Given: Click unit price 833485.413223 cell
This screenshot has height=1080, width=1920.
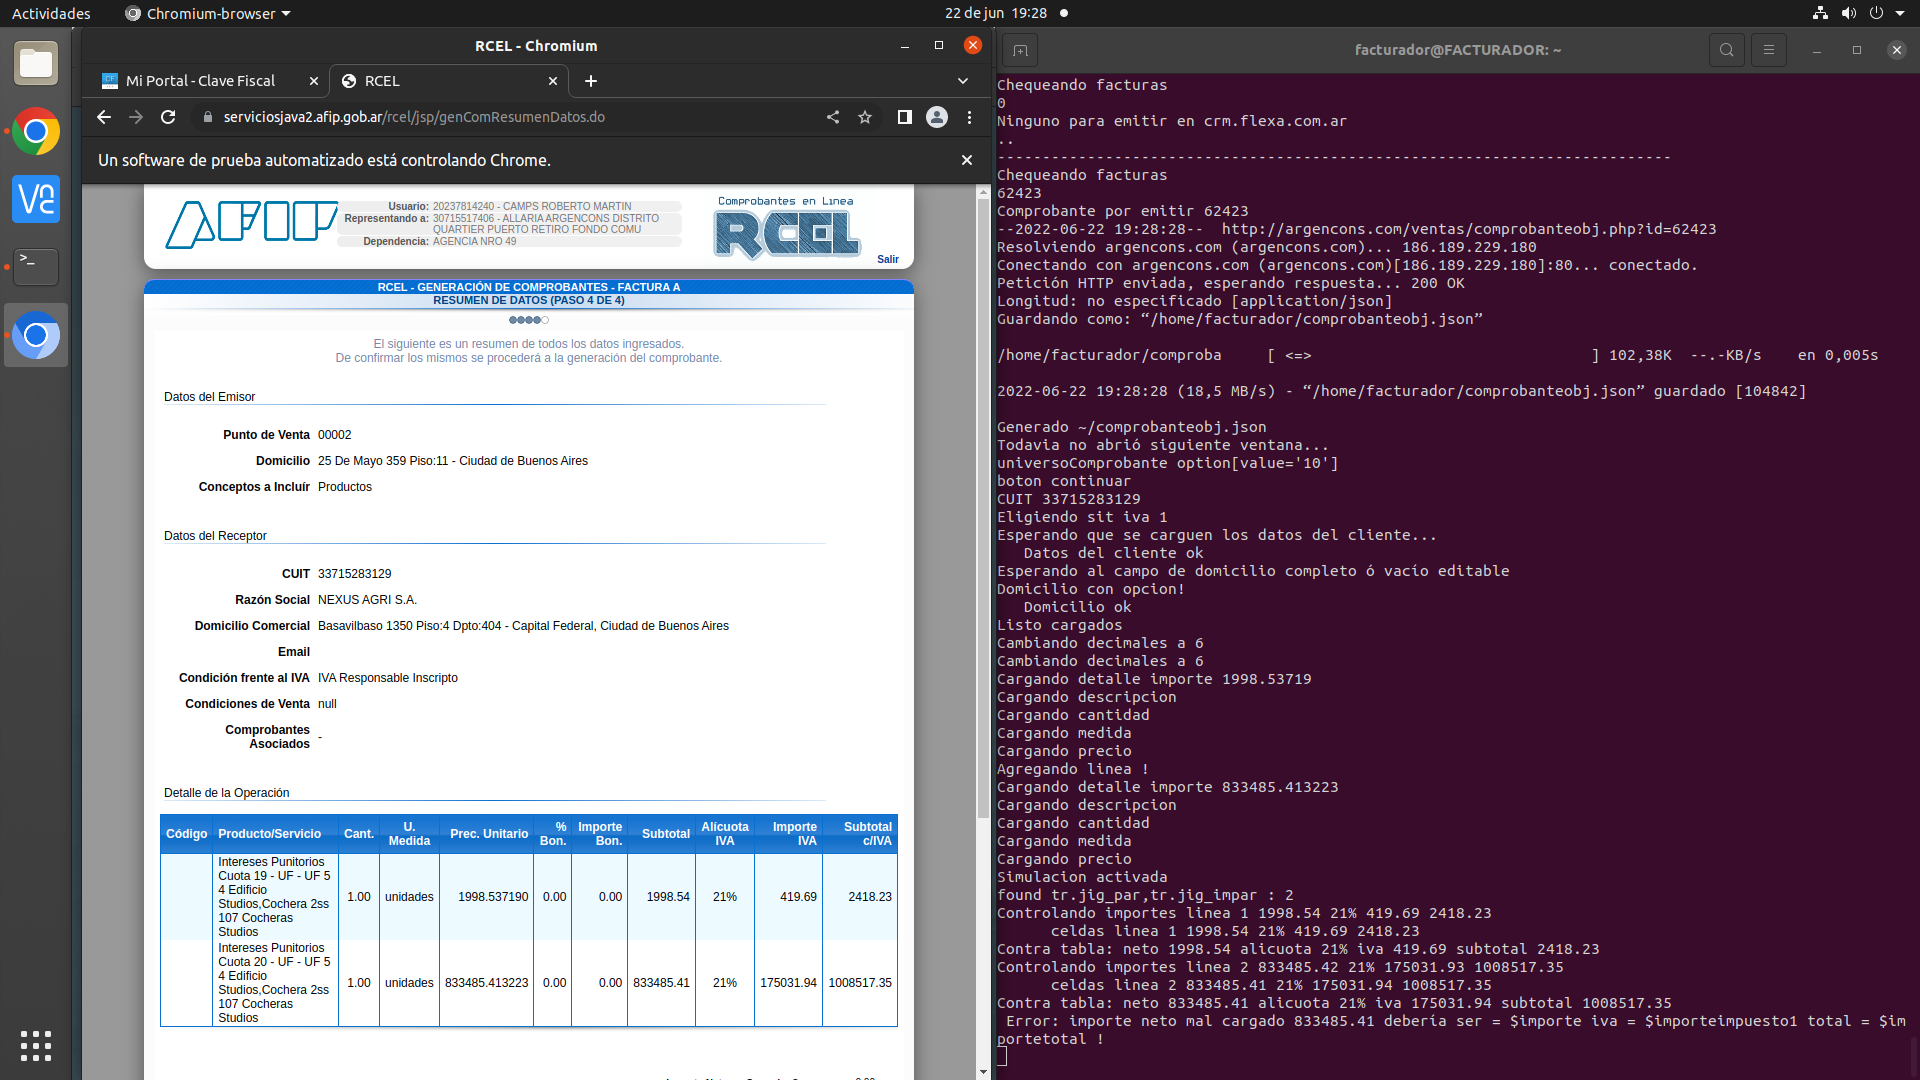Looking at the screenshot, I should click(x=487, y=983).
